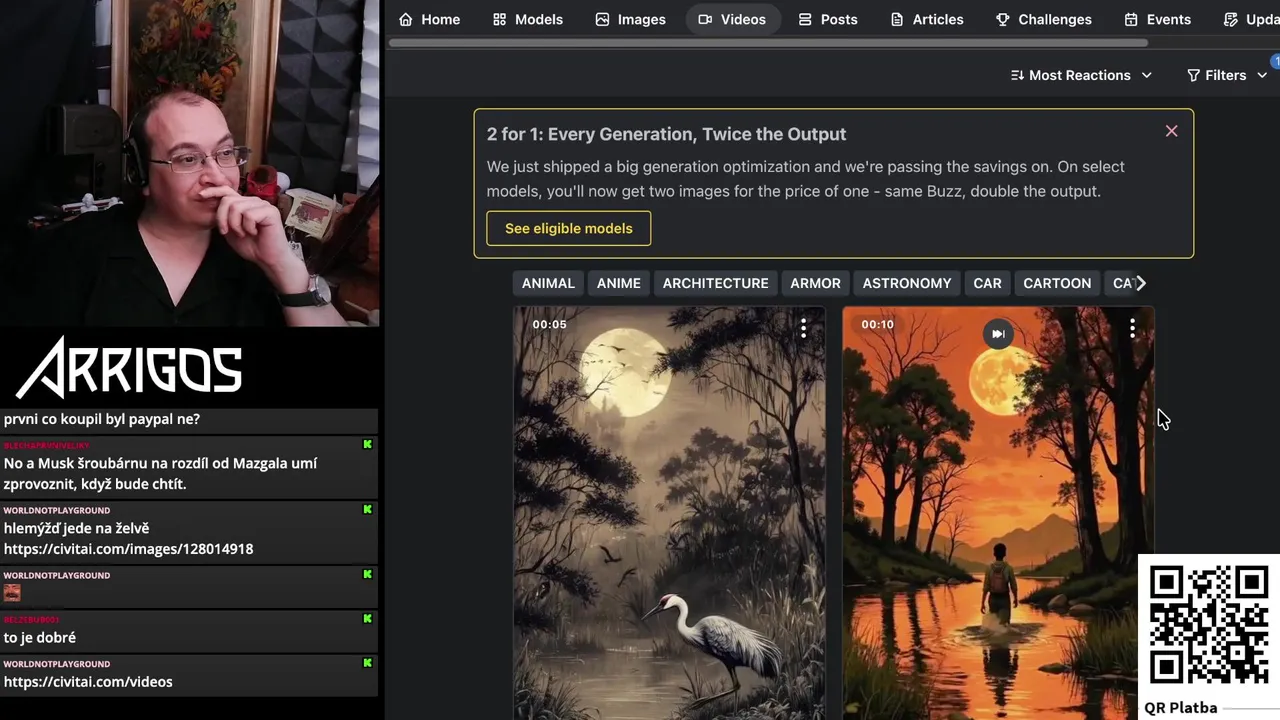Screen dimensions: 1280x720
Task: Click the Articles document icon
Action: click(897, 19)
